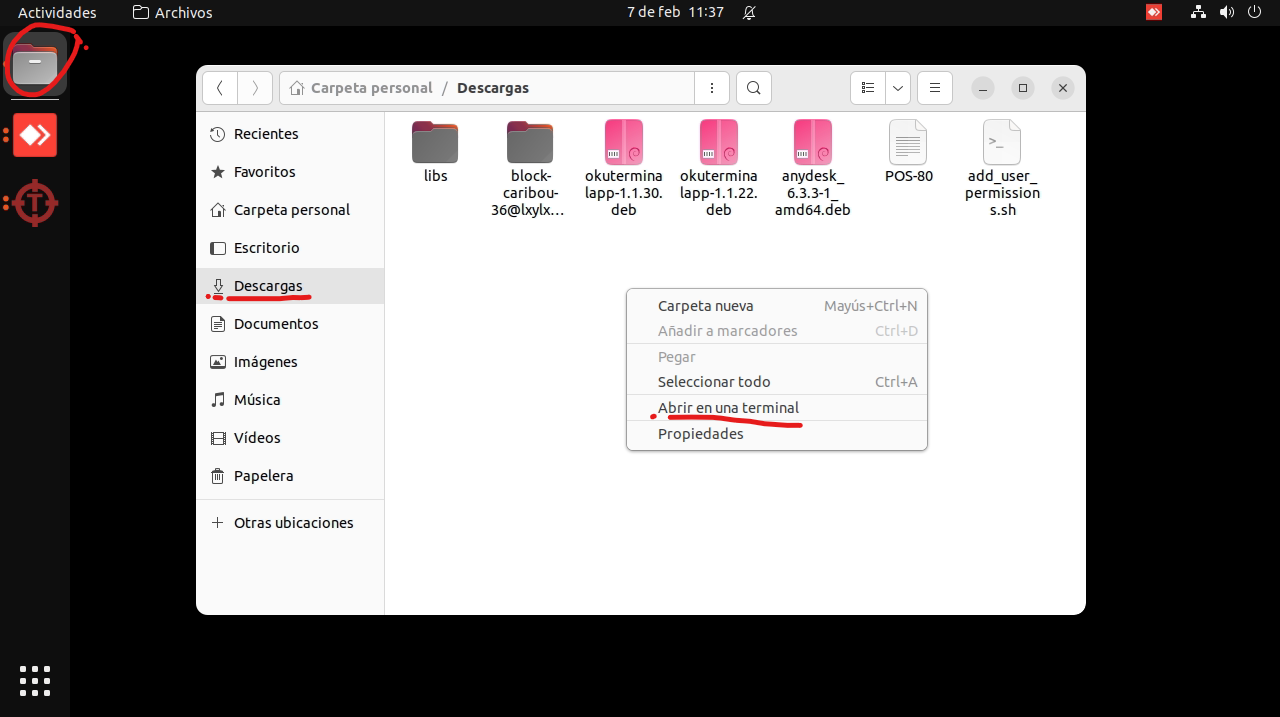Toggle list view layout button

coord(868,88)
